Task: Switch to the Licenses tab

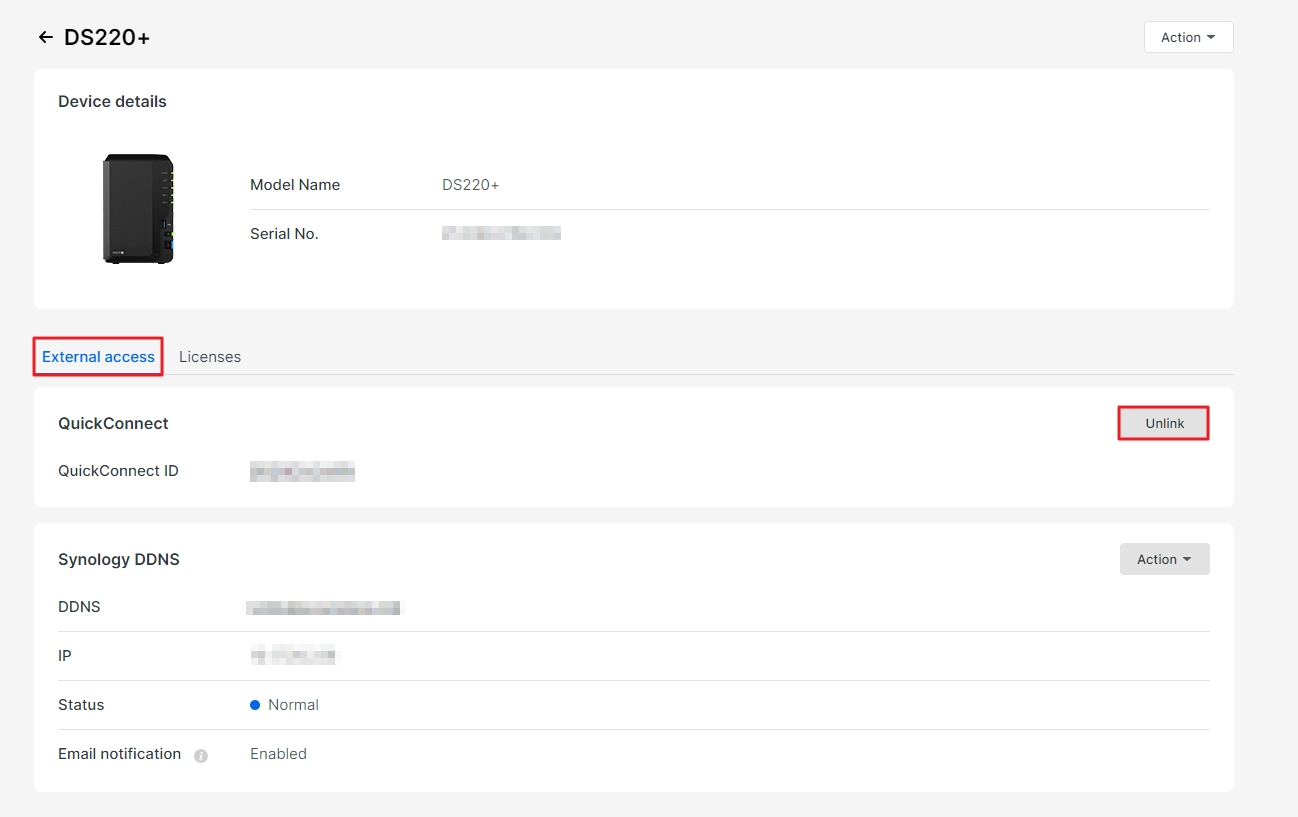Action: point(209,356)
